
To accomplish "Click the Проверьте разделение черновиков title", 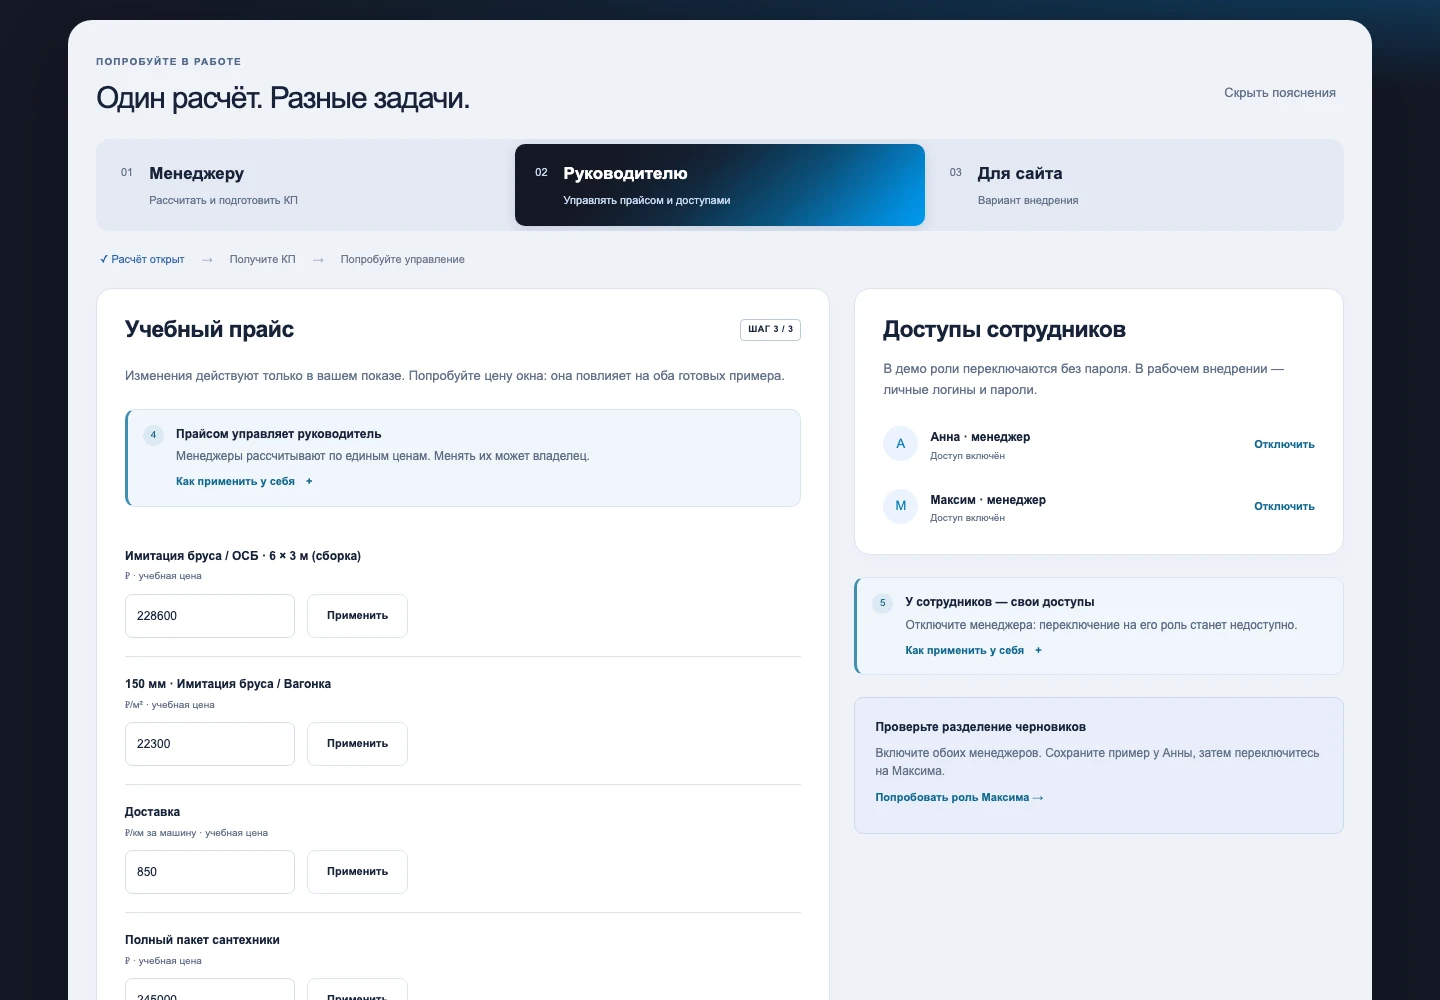I will click(980, 727).
